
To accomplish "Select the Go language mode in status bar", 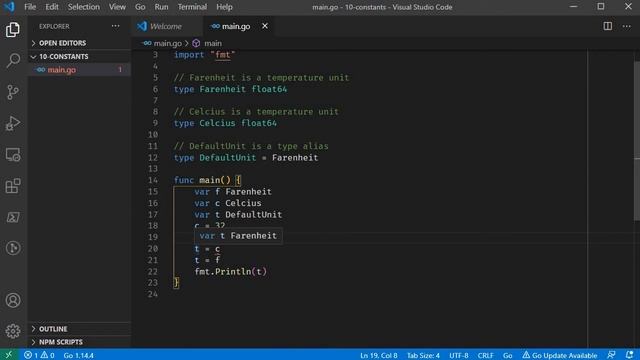I will (507, 355).
